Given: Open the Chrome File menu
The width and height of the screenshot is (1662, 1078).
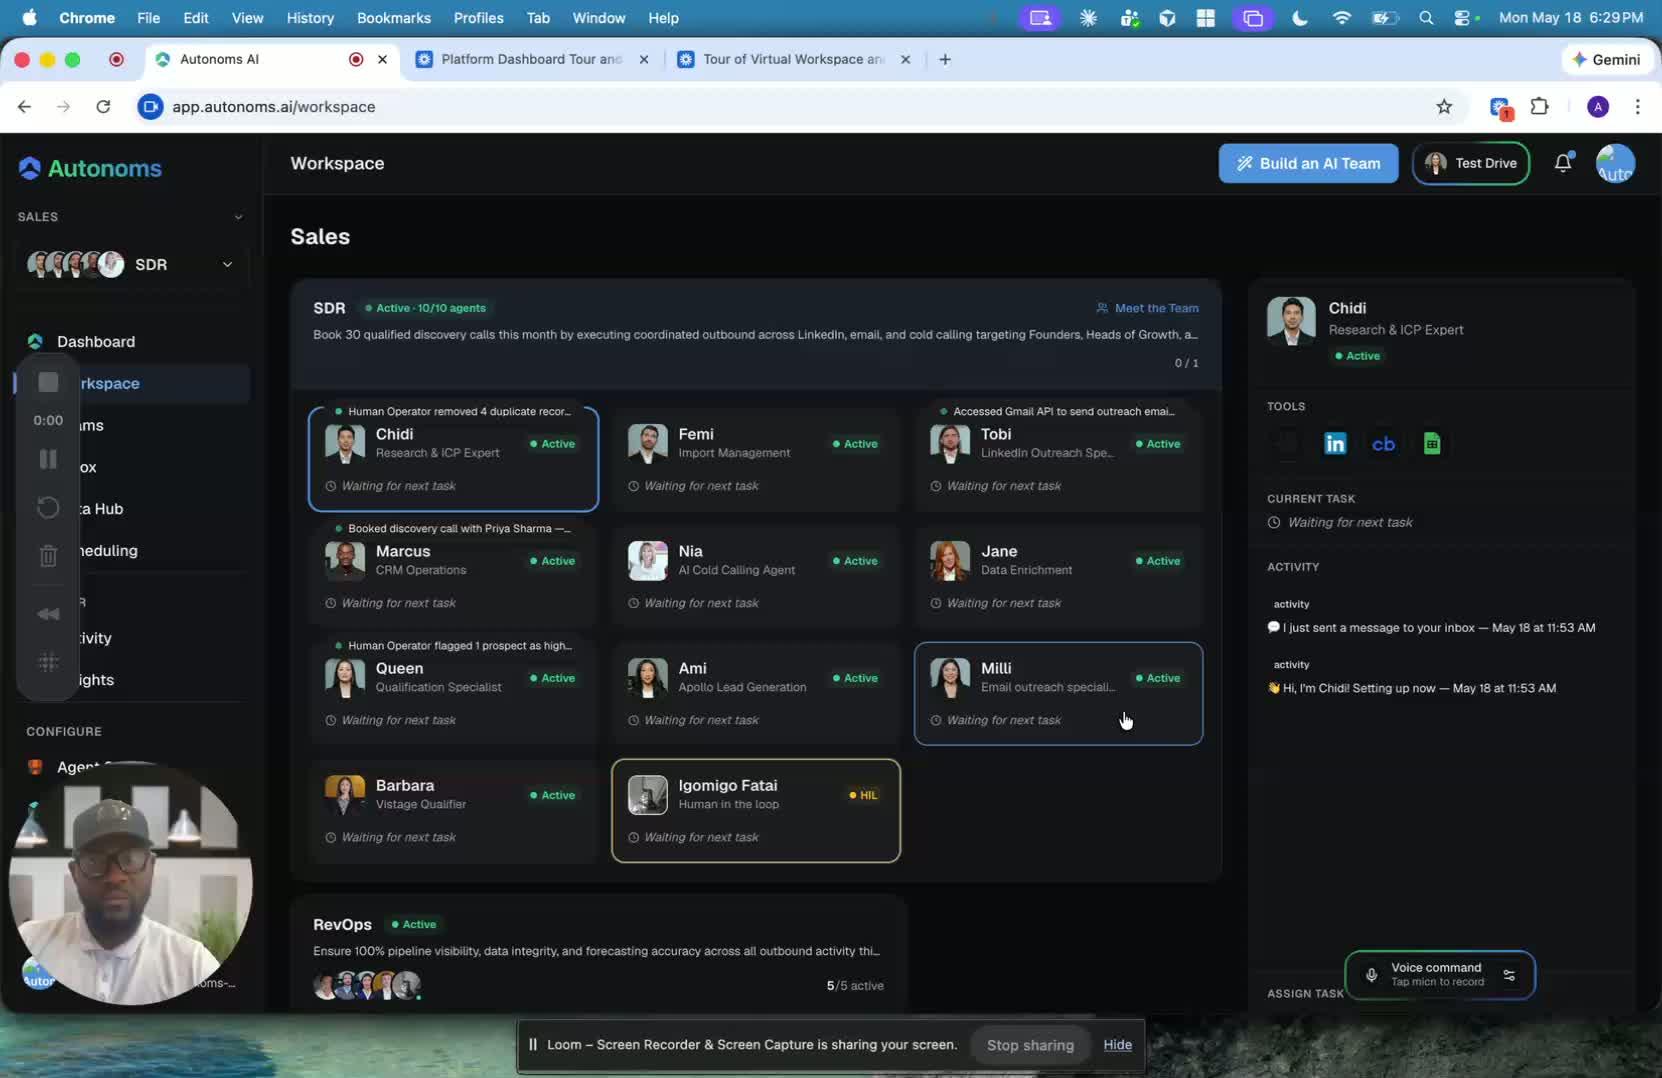Looking at the screenshot, I should (148, 17).
